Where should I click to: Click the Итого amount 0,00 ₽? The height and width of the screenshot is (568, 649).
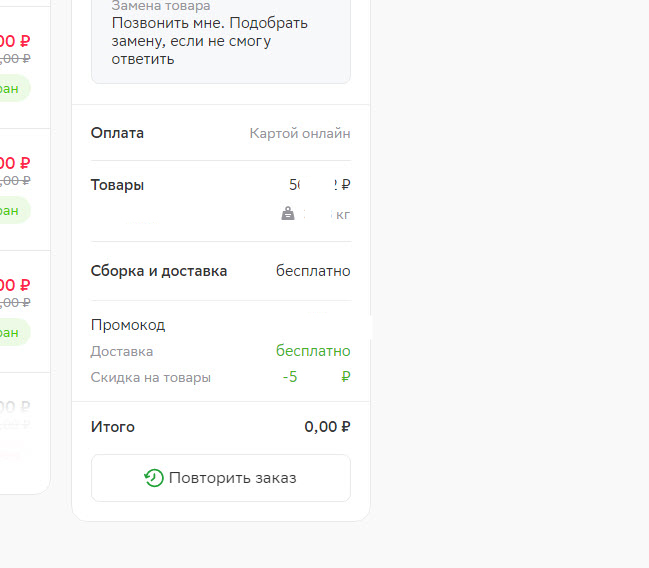[327, 427]
